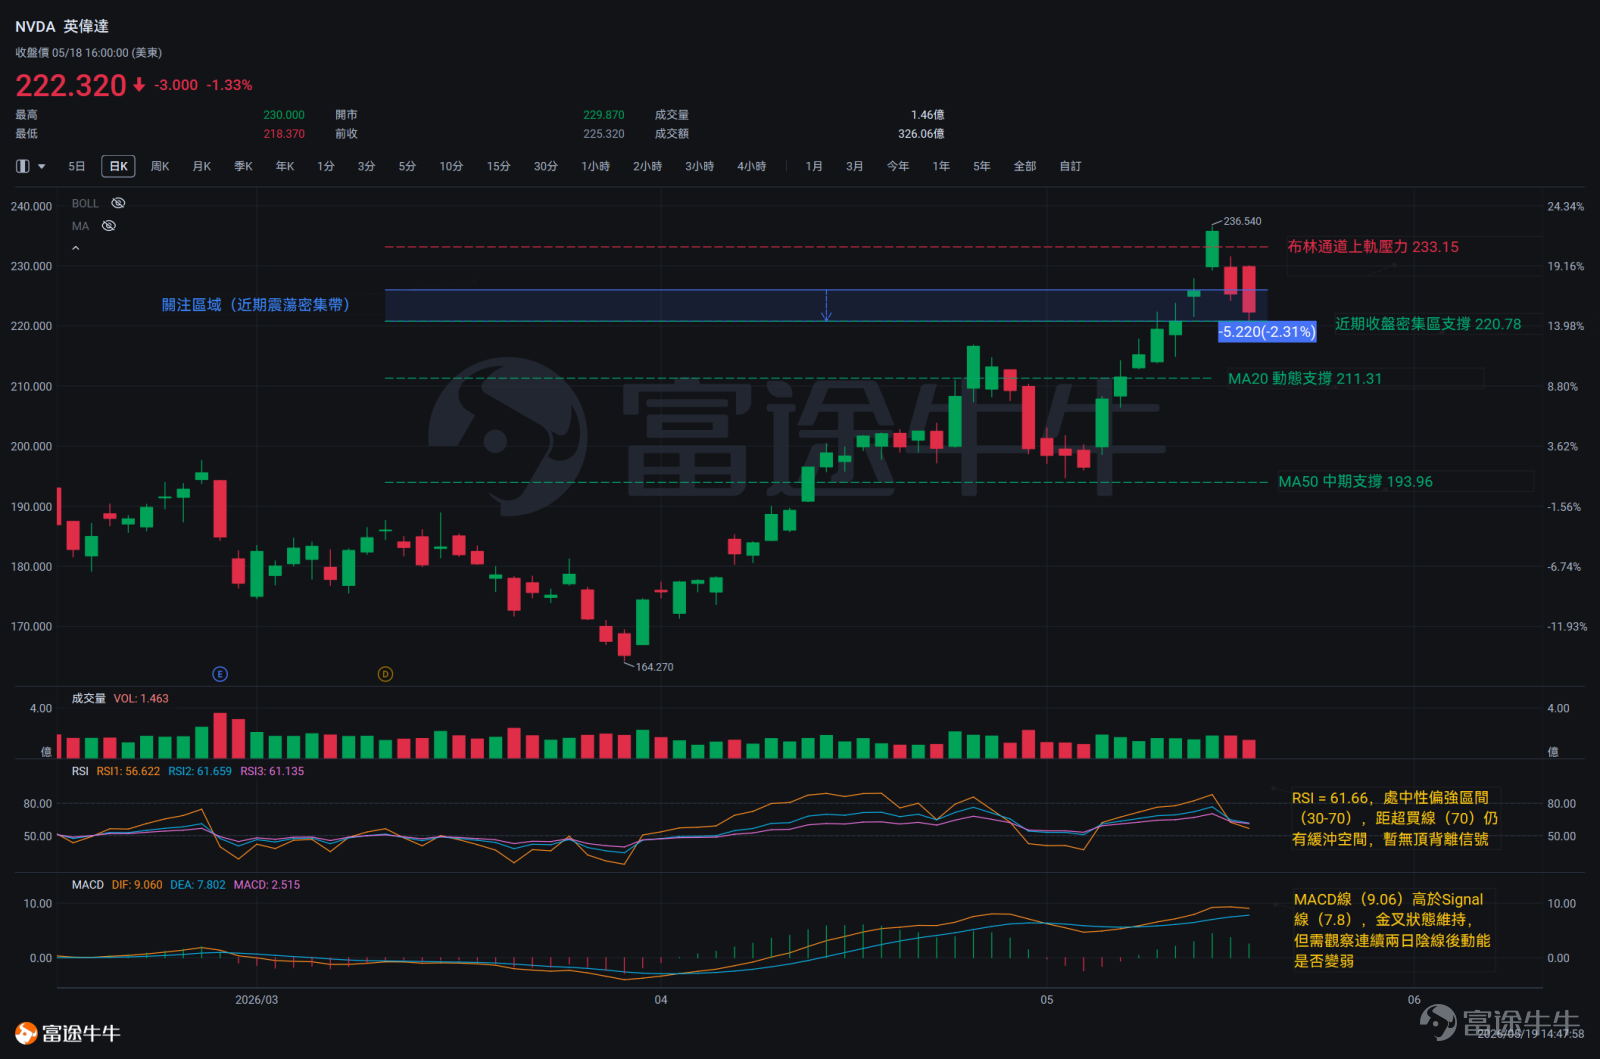This screenshot has width=1600, height=1059.
Task: Select the 年K yearly tab
Action: pyautogui.click(x=285, y=166)
